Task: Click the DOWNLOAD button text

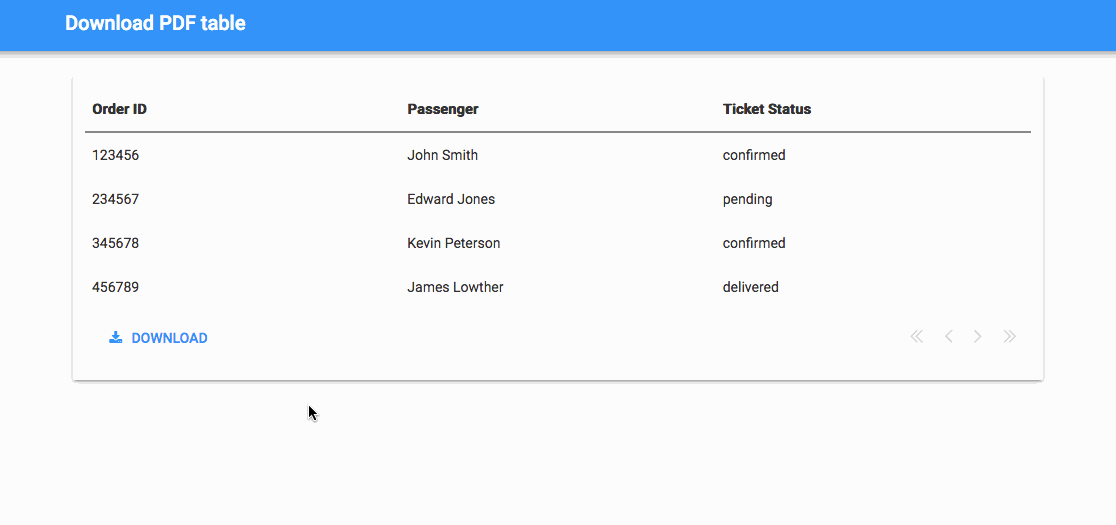Action: pos(169,339)
